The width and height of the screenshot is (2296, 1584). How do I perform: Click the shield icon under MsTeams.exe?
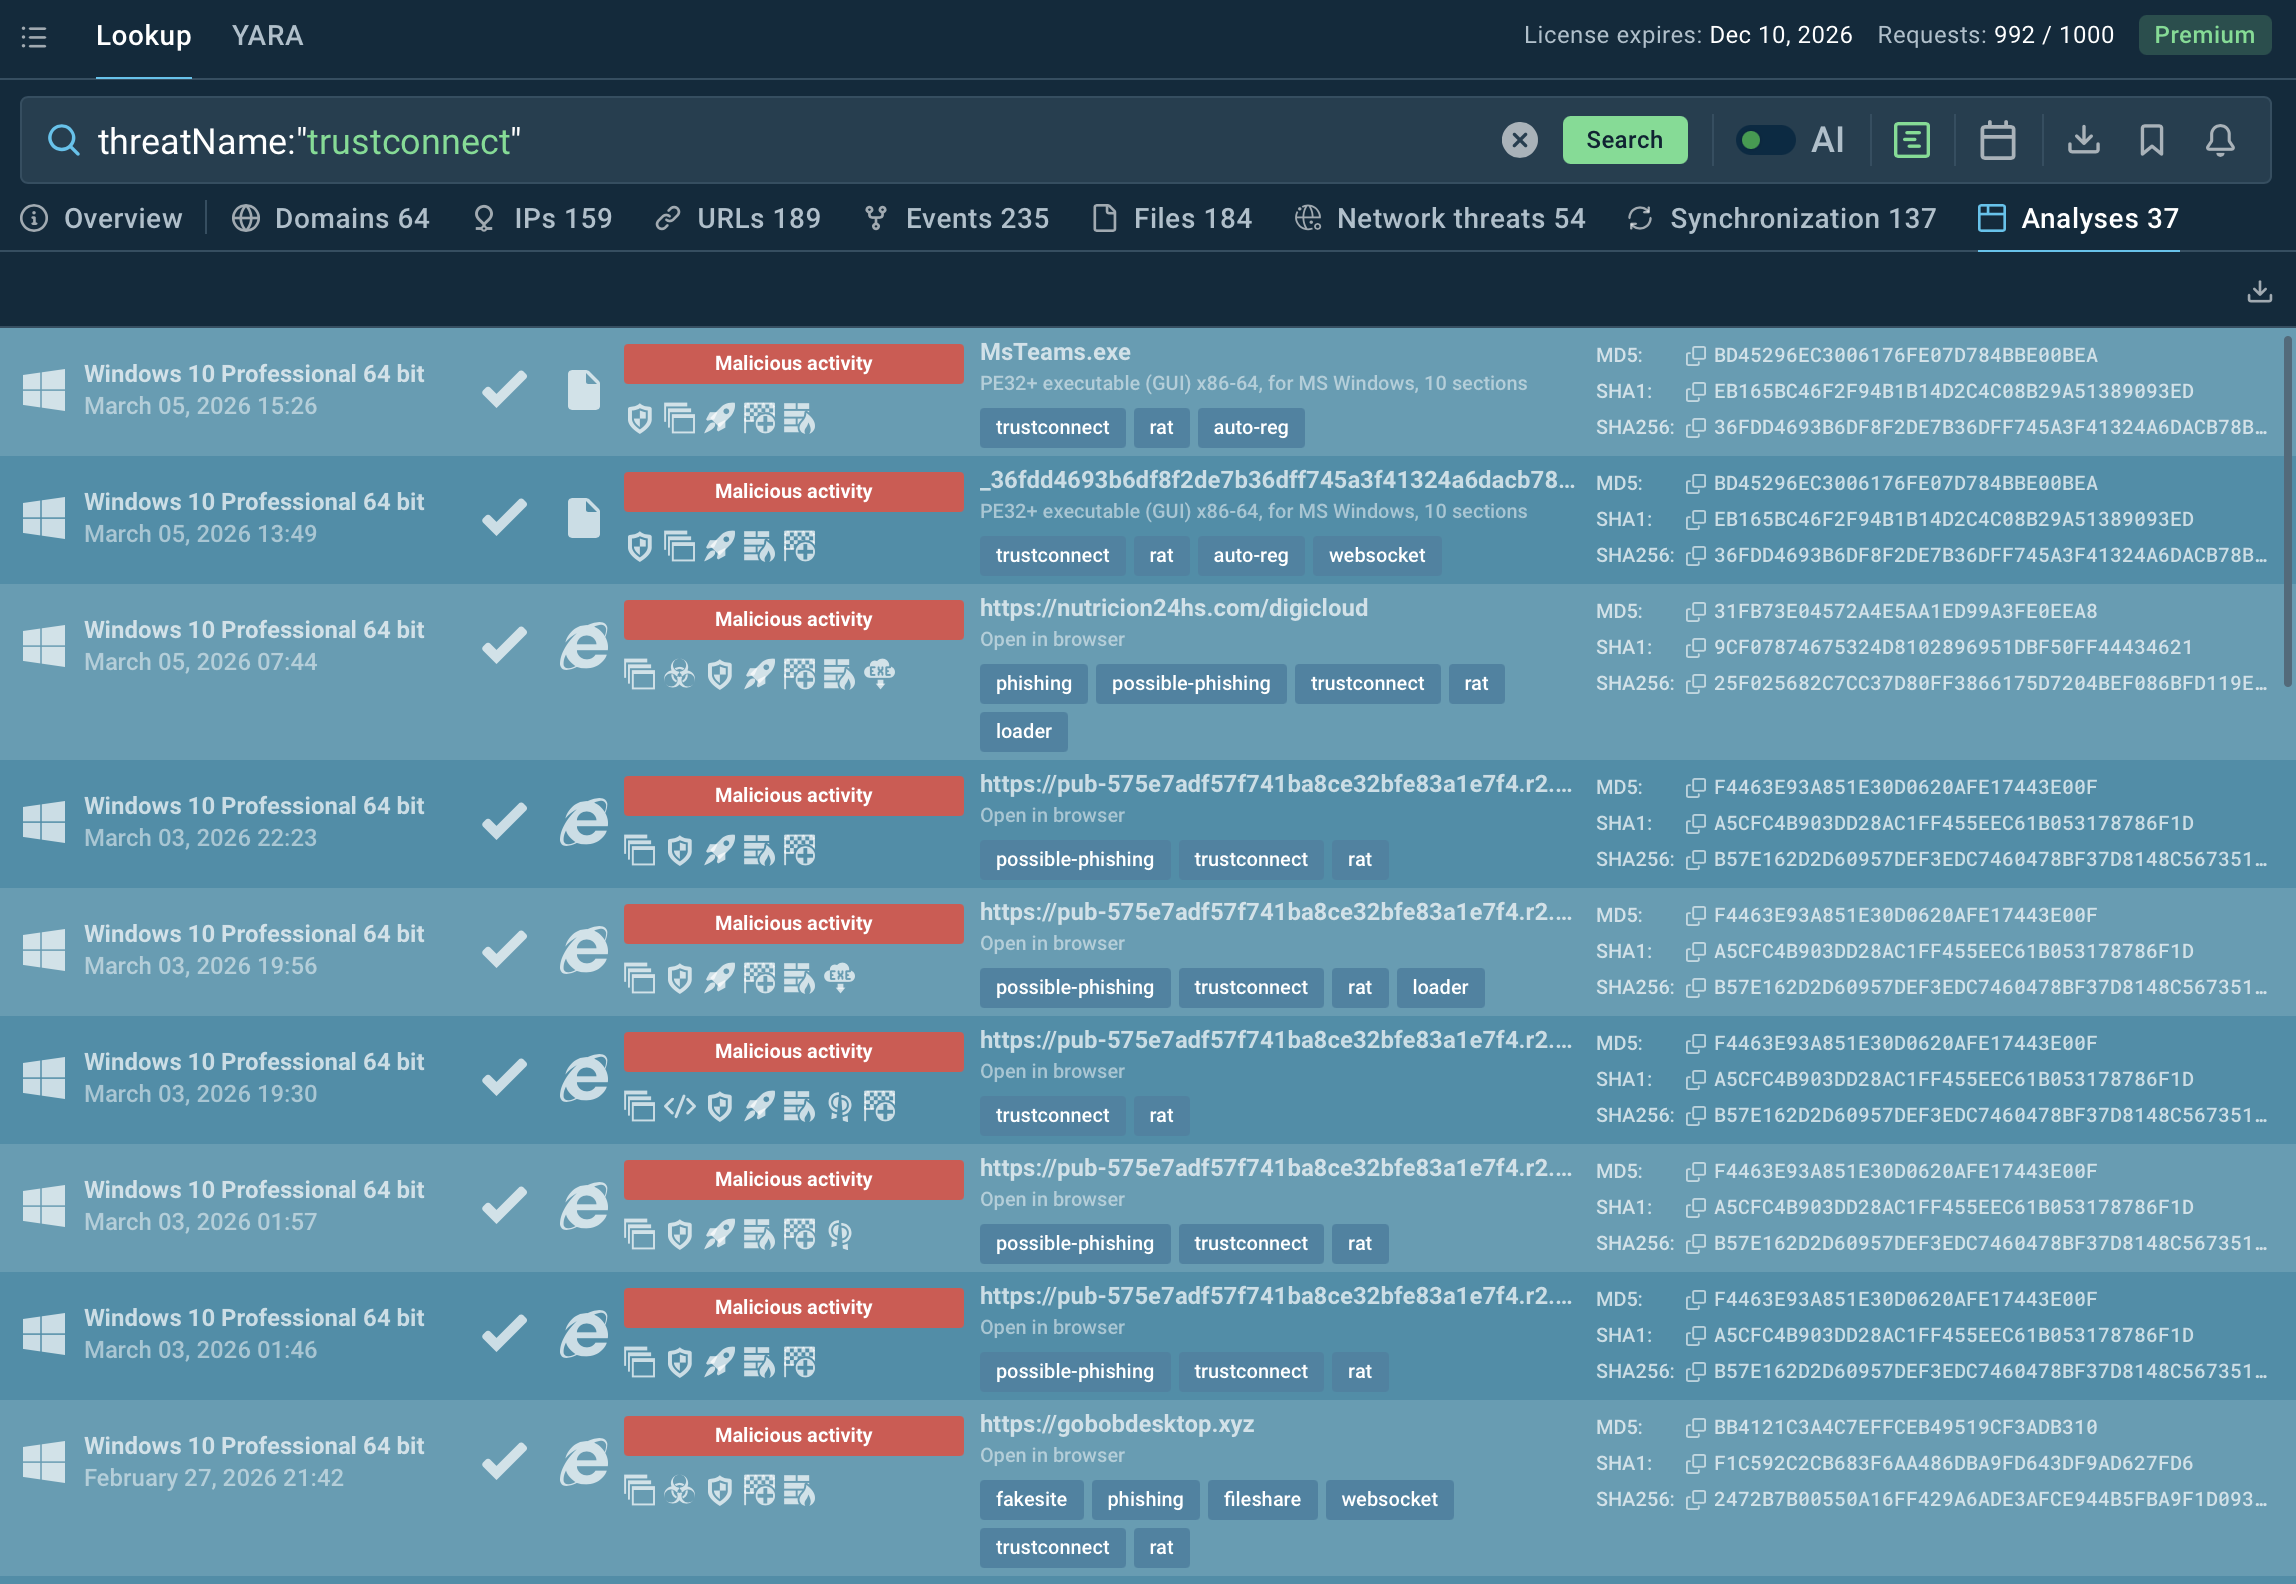pos(639,420)
